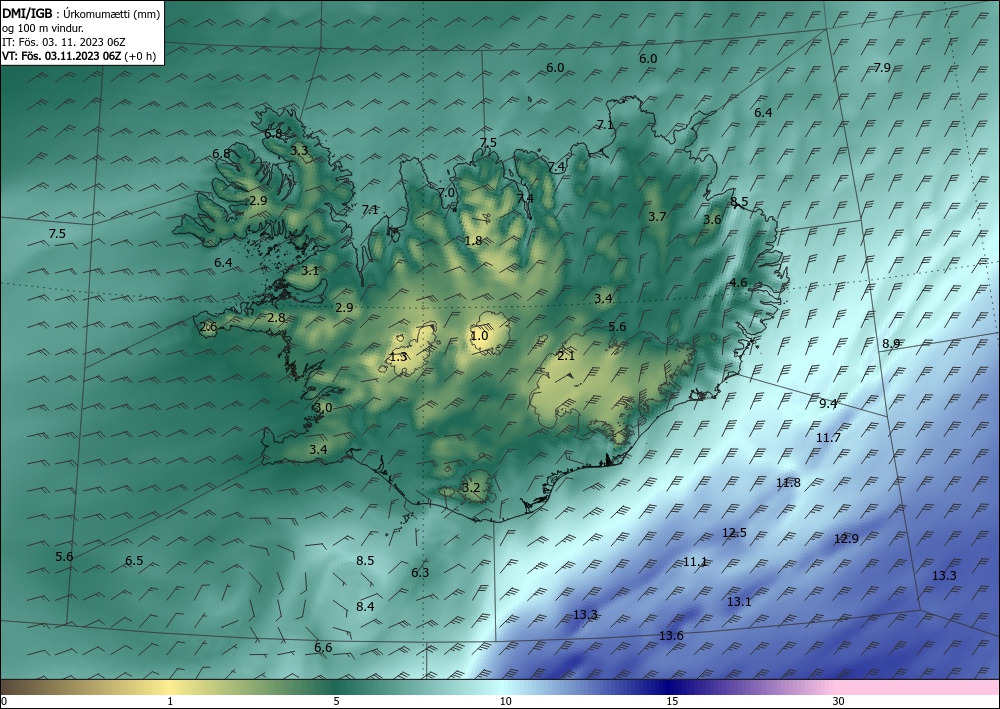Click the 7.9 value in northeast sea
The height and width of the screenshot is (709, 1000).
pos(882,67)
